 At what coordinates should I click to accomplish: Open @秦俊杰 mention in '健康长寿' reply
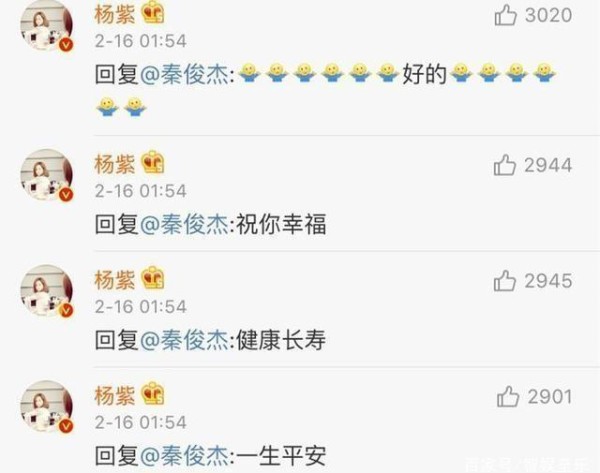(185, 340)
